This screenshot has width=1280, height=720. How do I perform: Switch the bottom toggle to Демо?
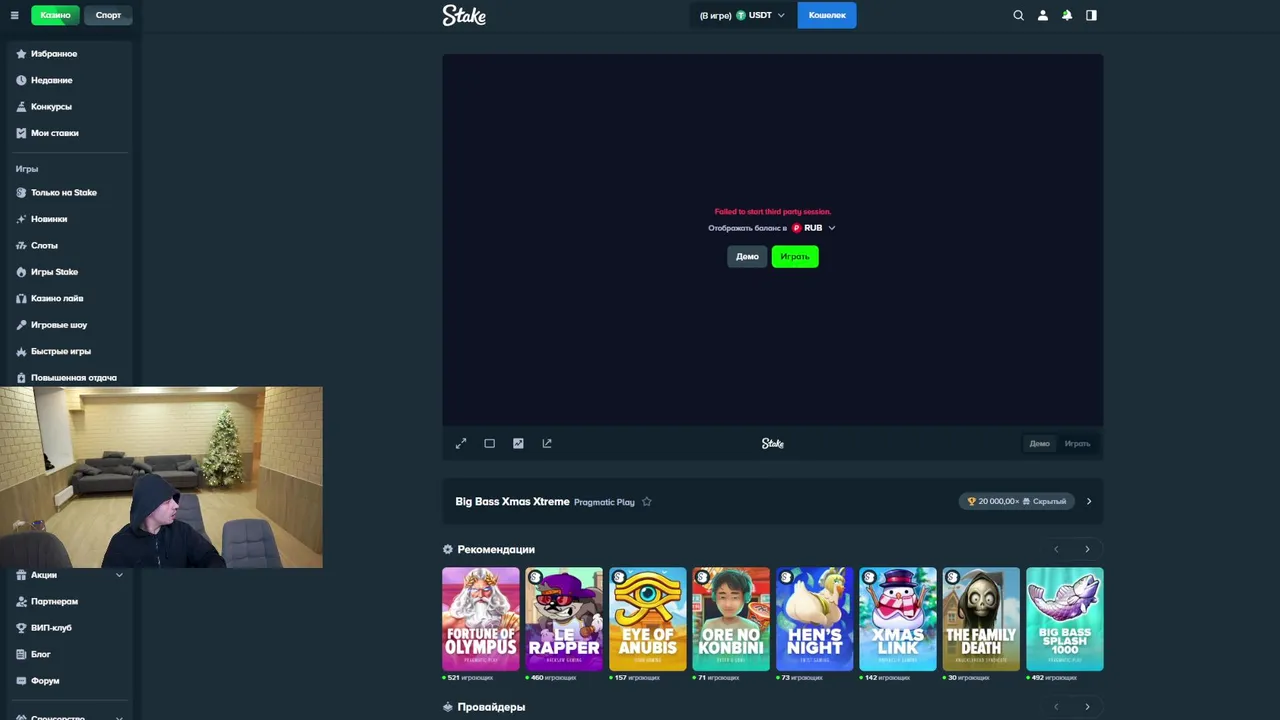(1040, 444)
